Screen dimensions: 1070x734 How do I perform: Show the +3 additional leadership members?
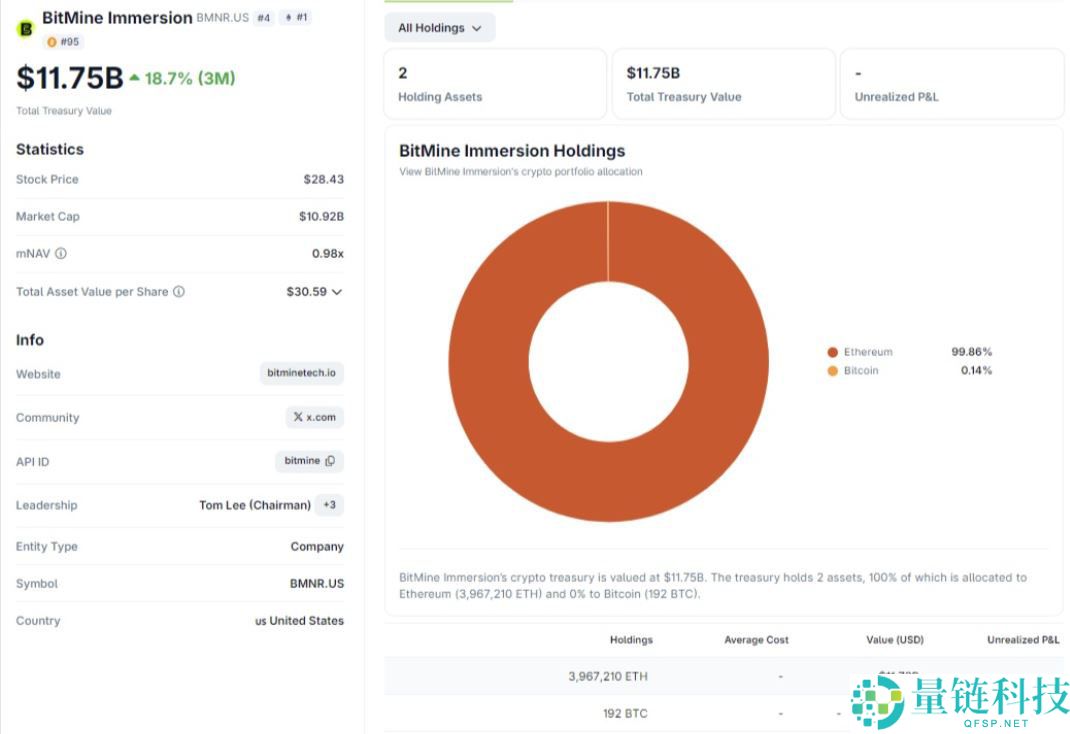(x=330, y=505)
